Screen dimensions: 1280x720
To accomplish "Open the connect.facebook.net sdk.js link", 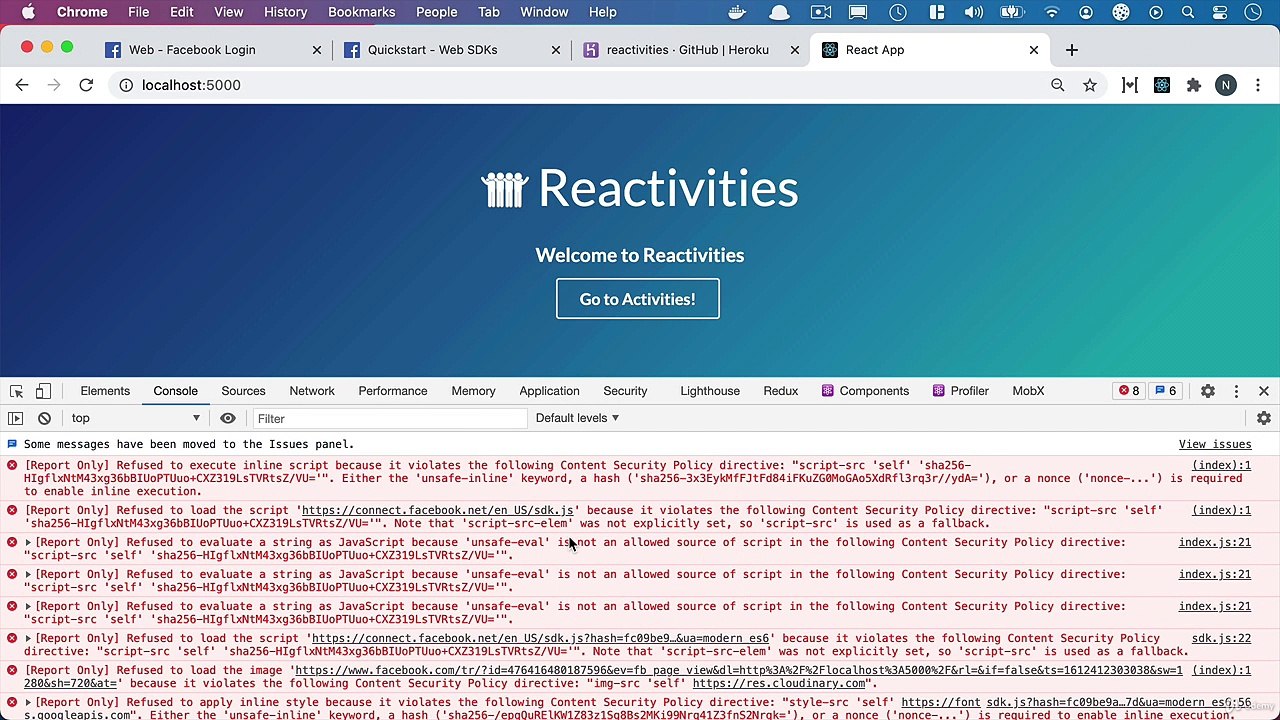I will coord(438,510).
